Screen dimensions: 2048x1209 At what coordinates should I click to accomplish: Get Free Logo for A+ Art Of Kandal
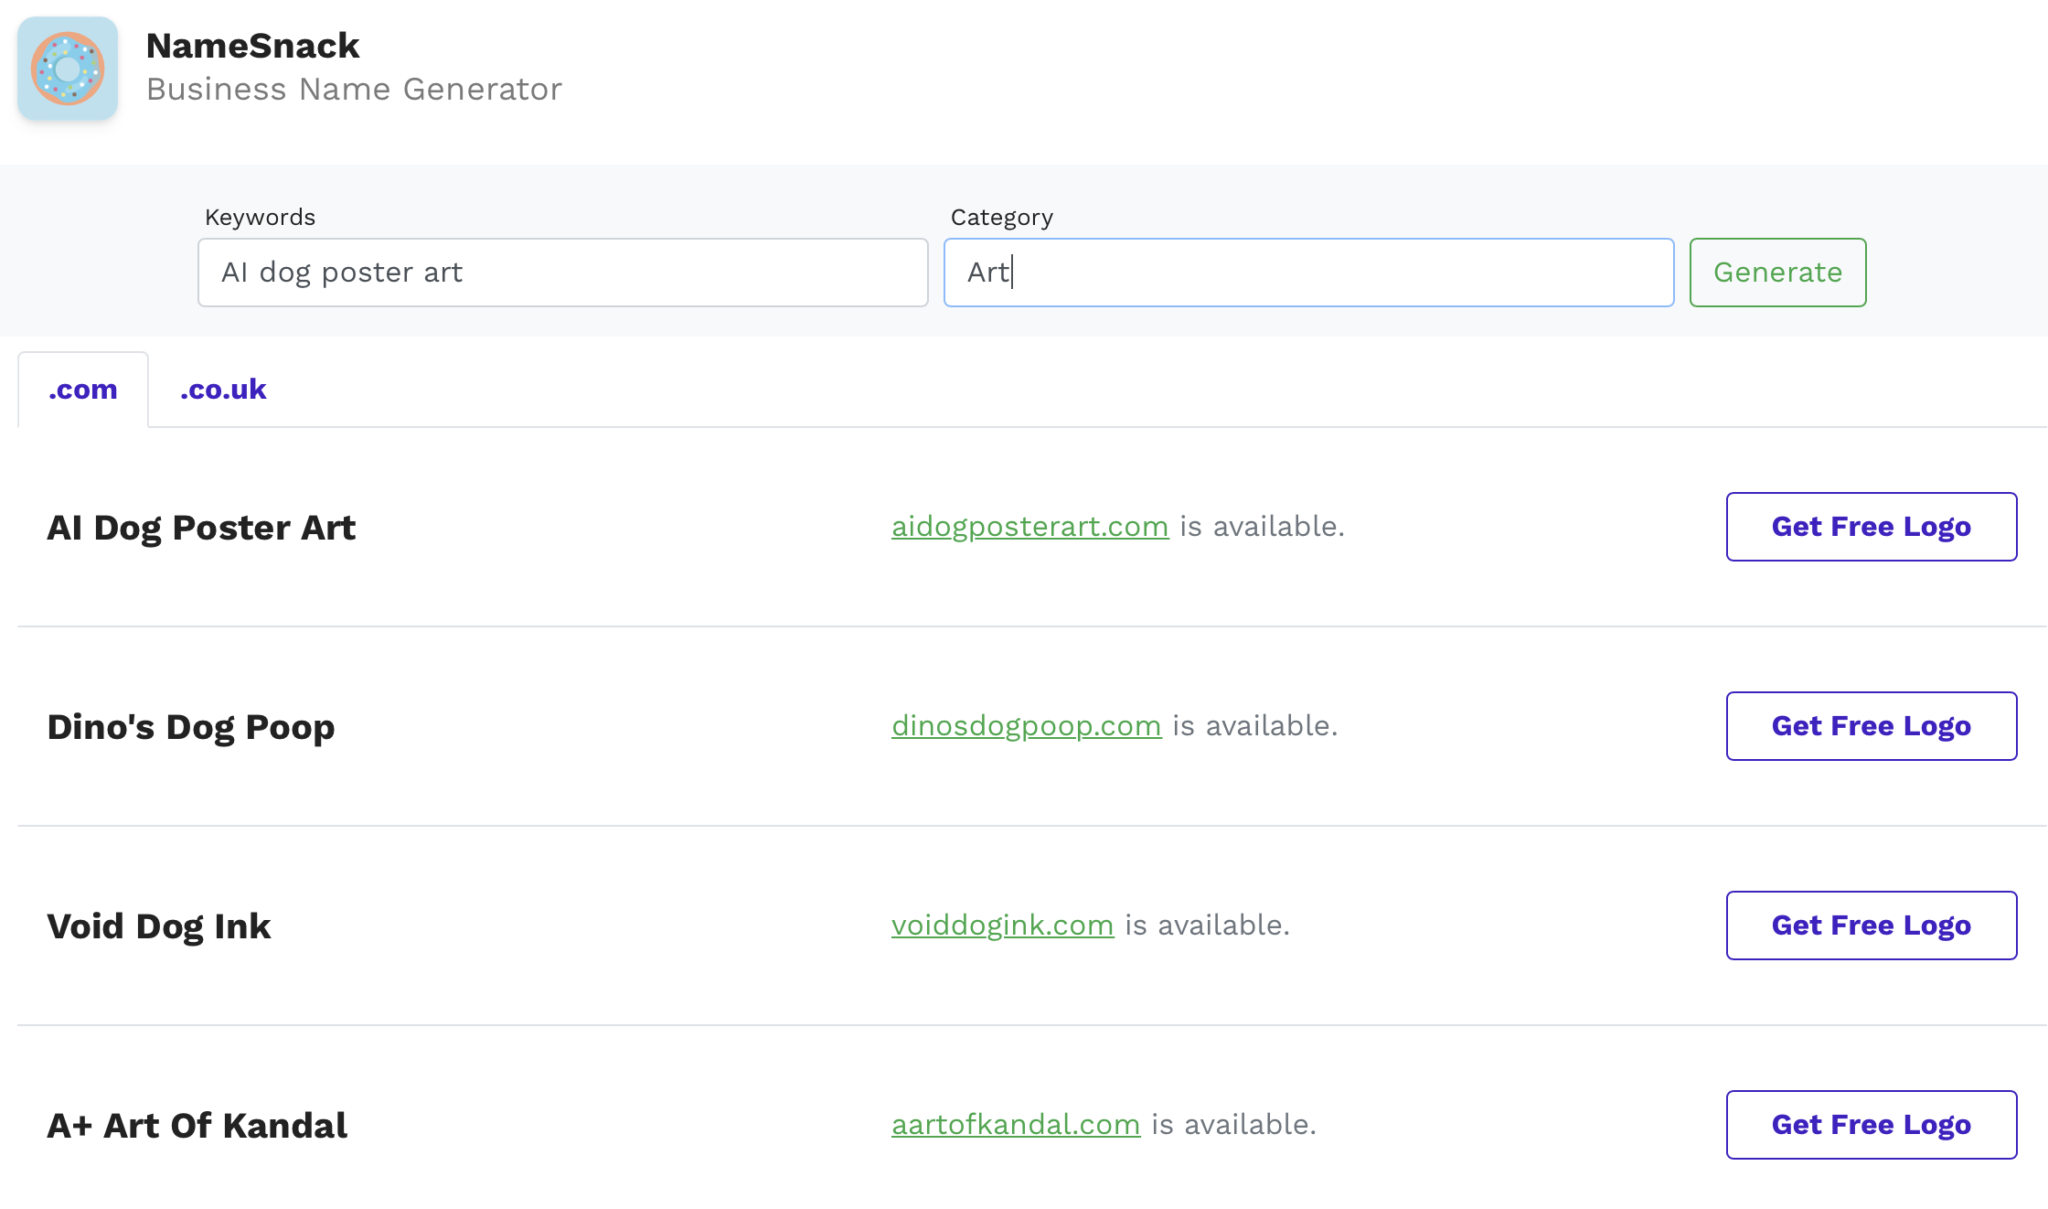pos(1871,1124)
